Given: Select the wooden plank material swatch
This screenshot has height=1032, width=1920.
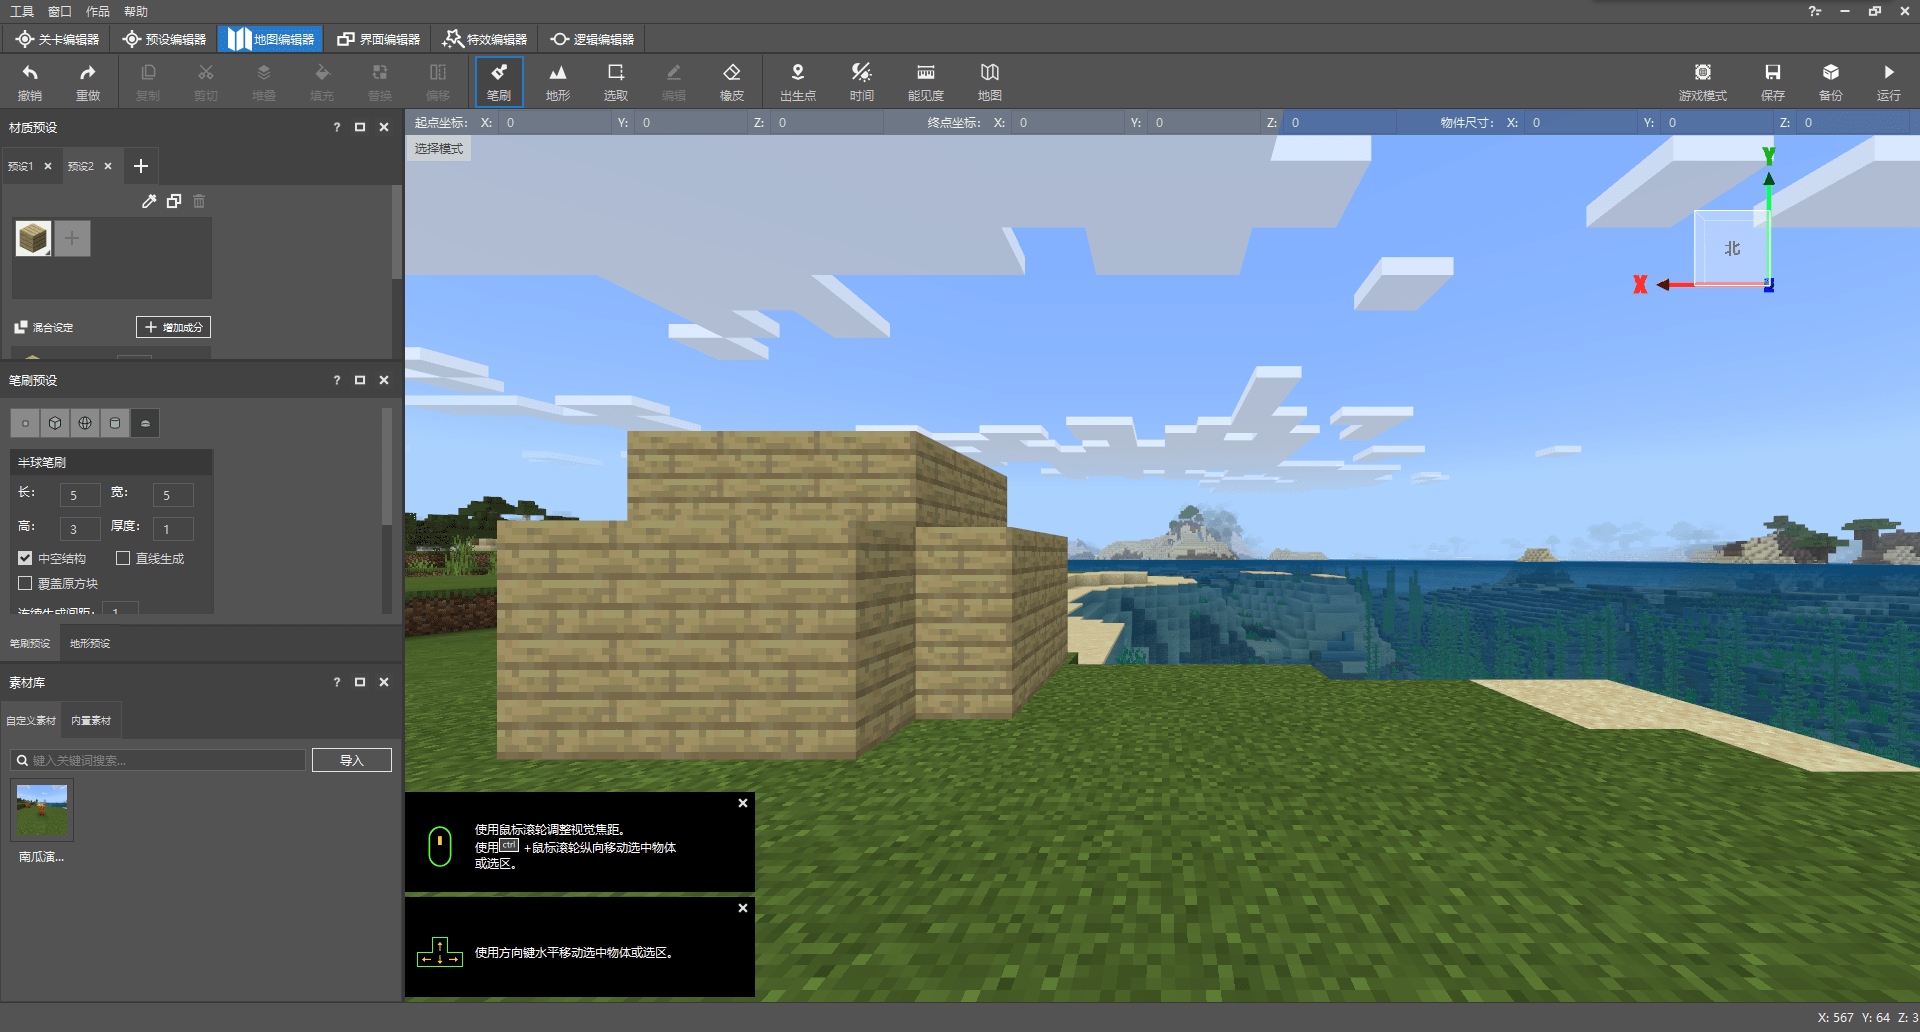Looking at the screenshot, I should pos(33,238).
